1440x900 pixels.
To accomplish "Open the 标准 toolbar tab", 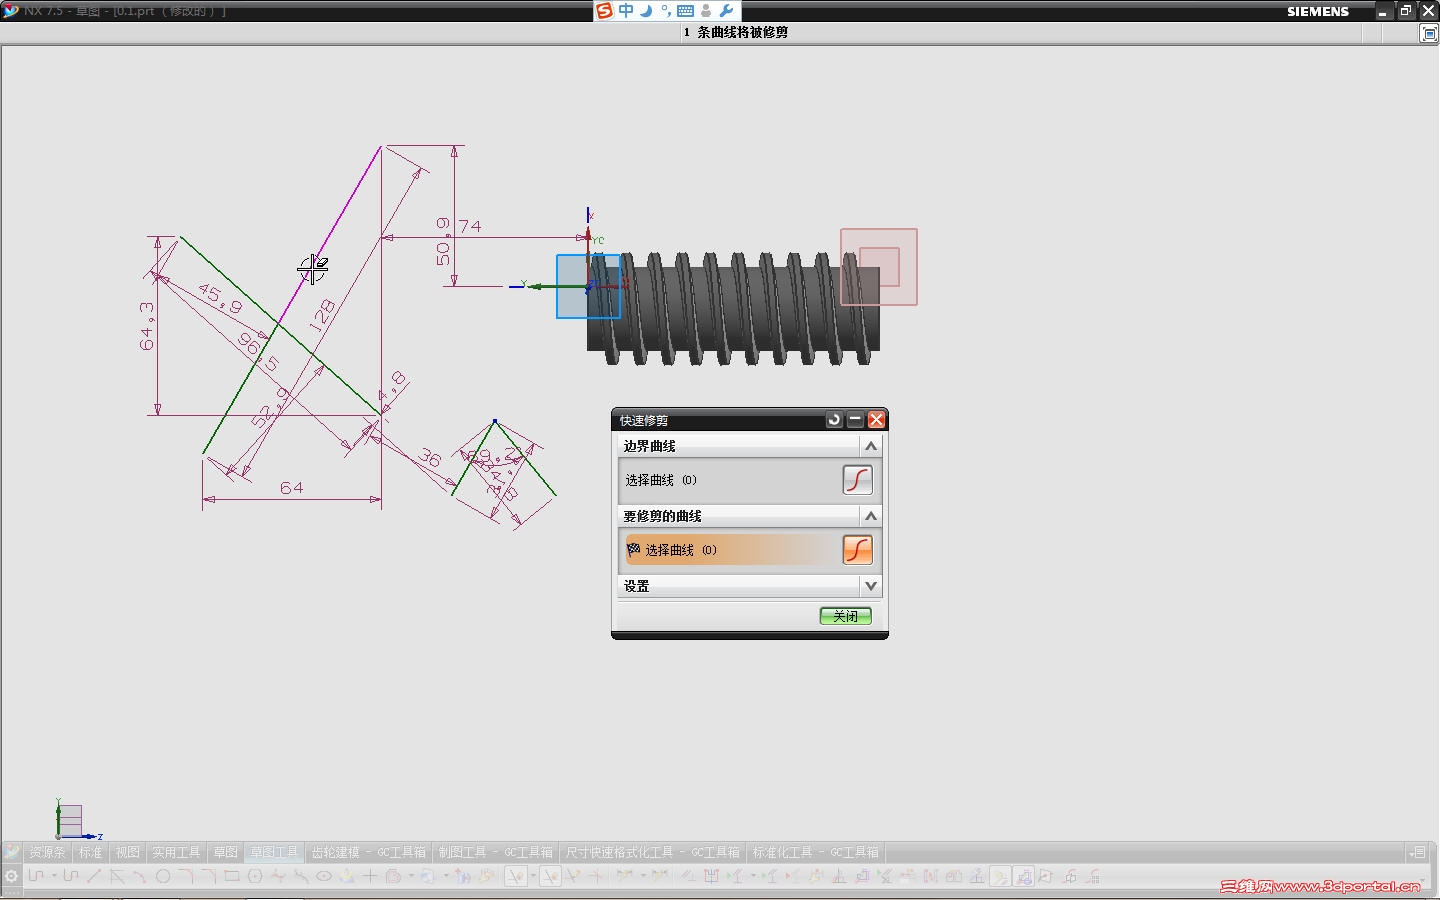I will tap(91, 852).
